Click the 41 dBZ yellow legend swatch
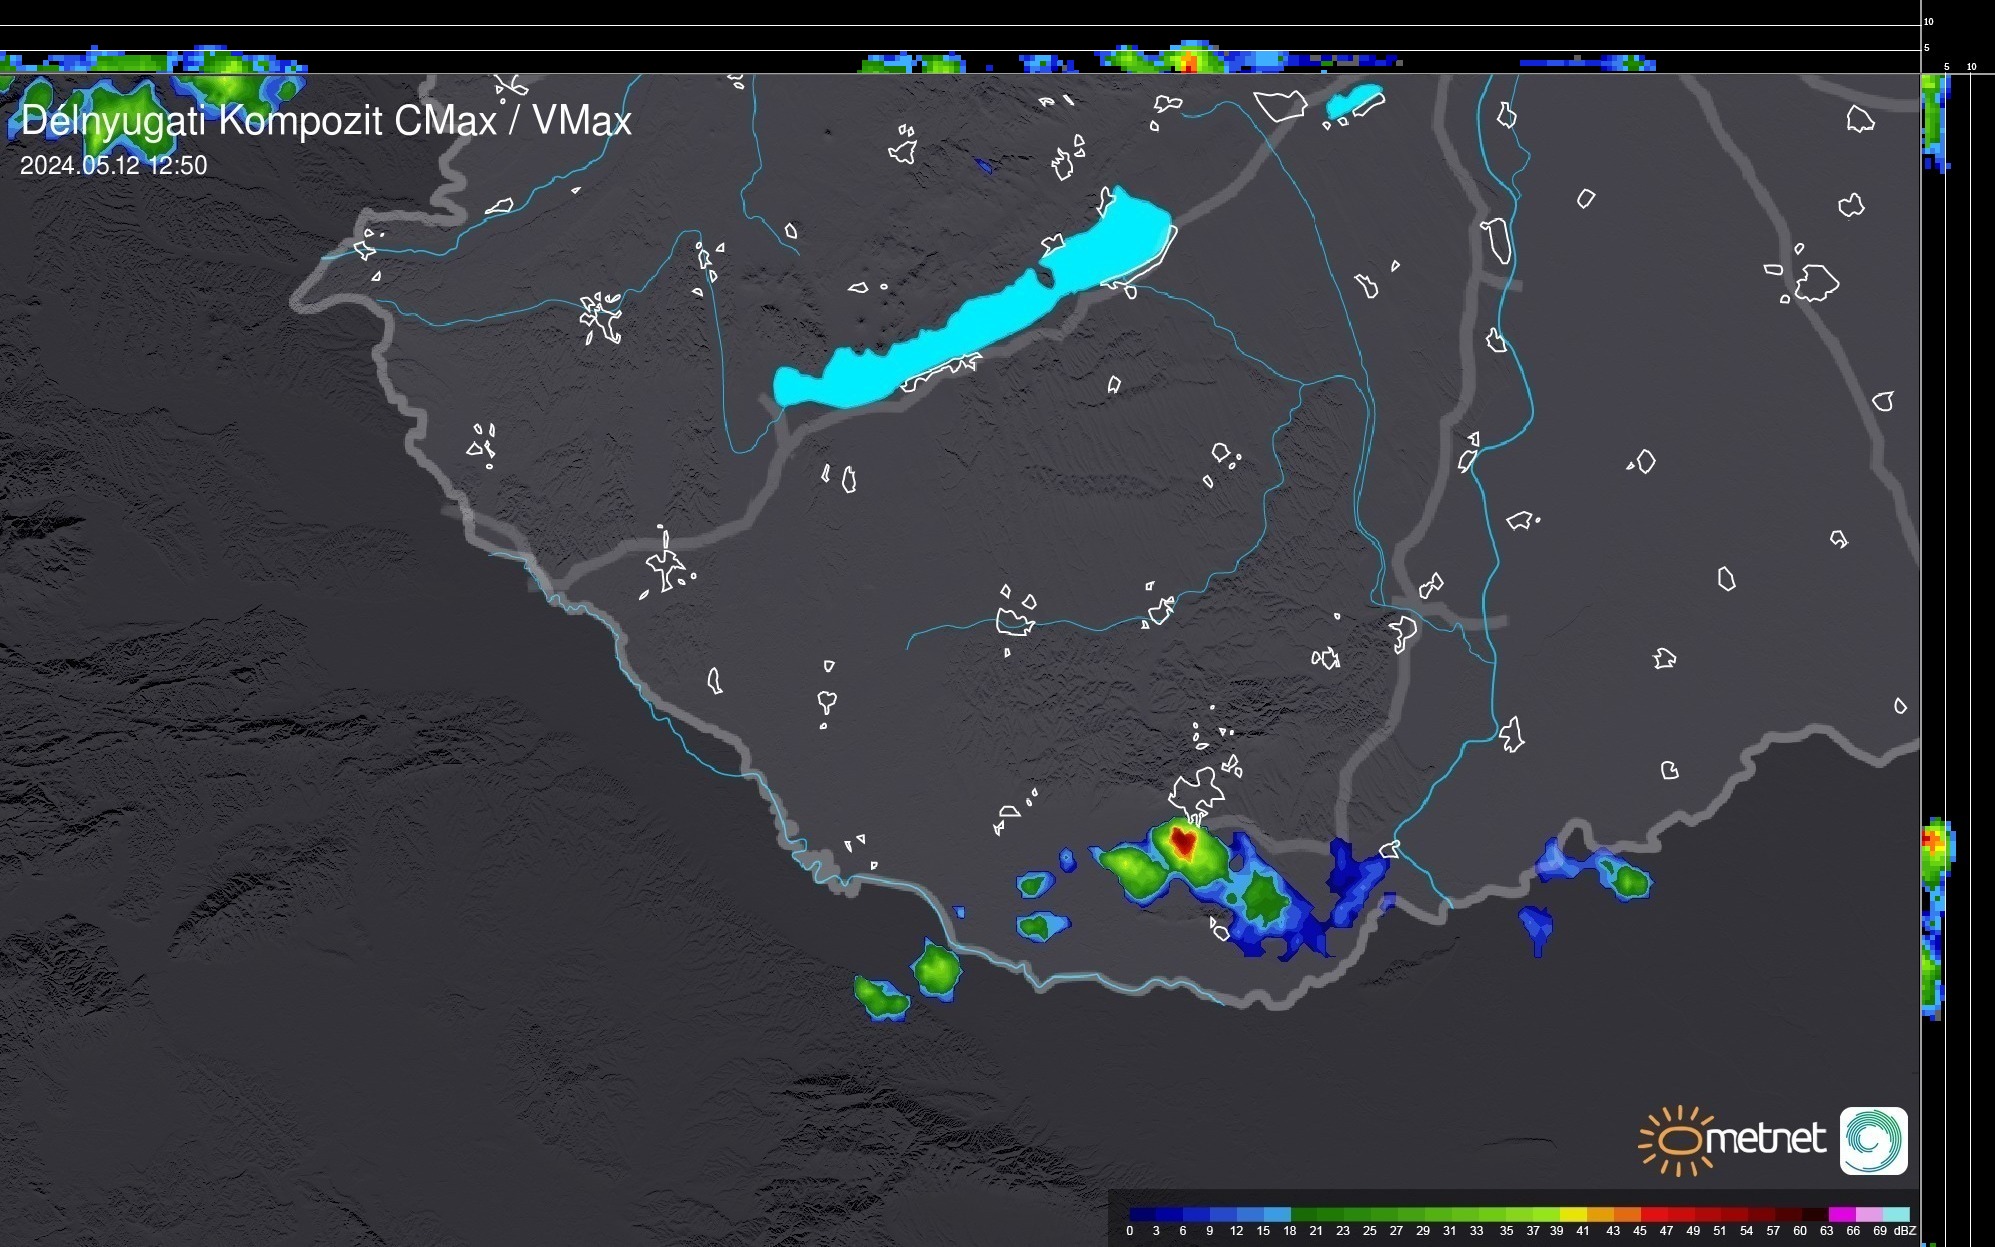The image size is (1995, 1247). (x=1574, y=1215)
